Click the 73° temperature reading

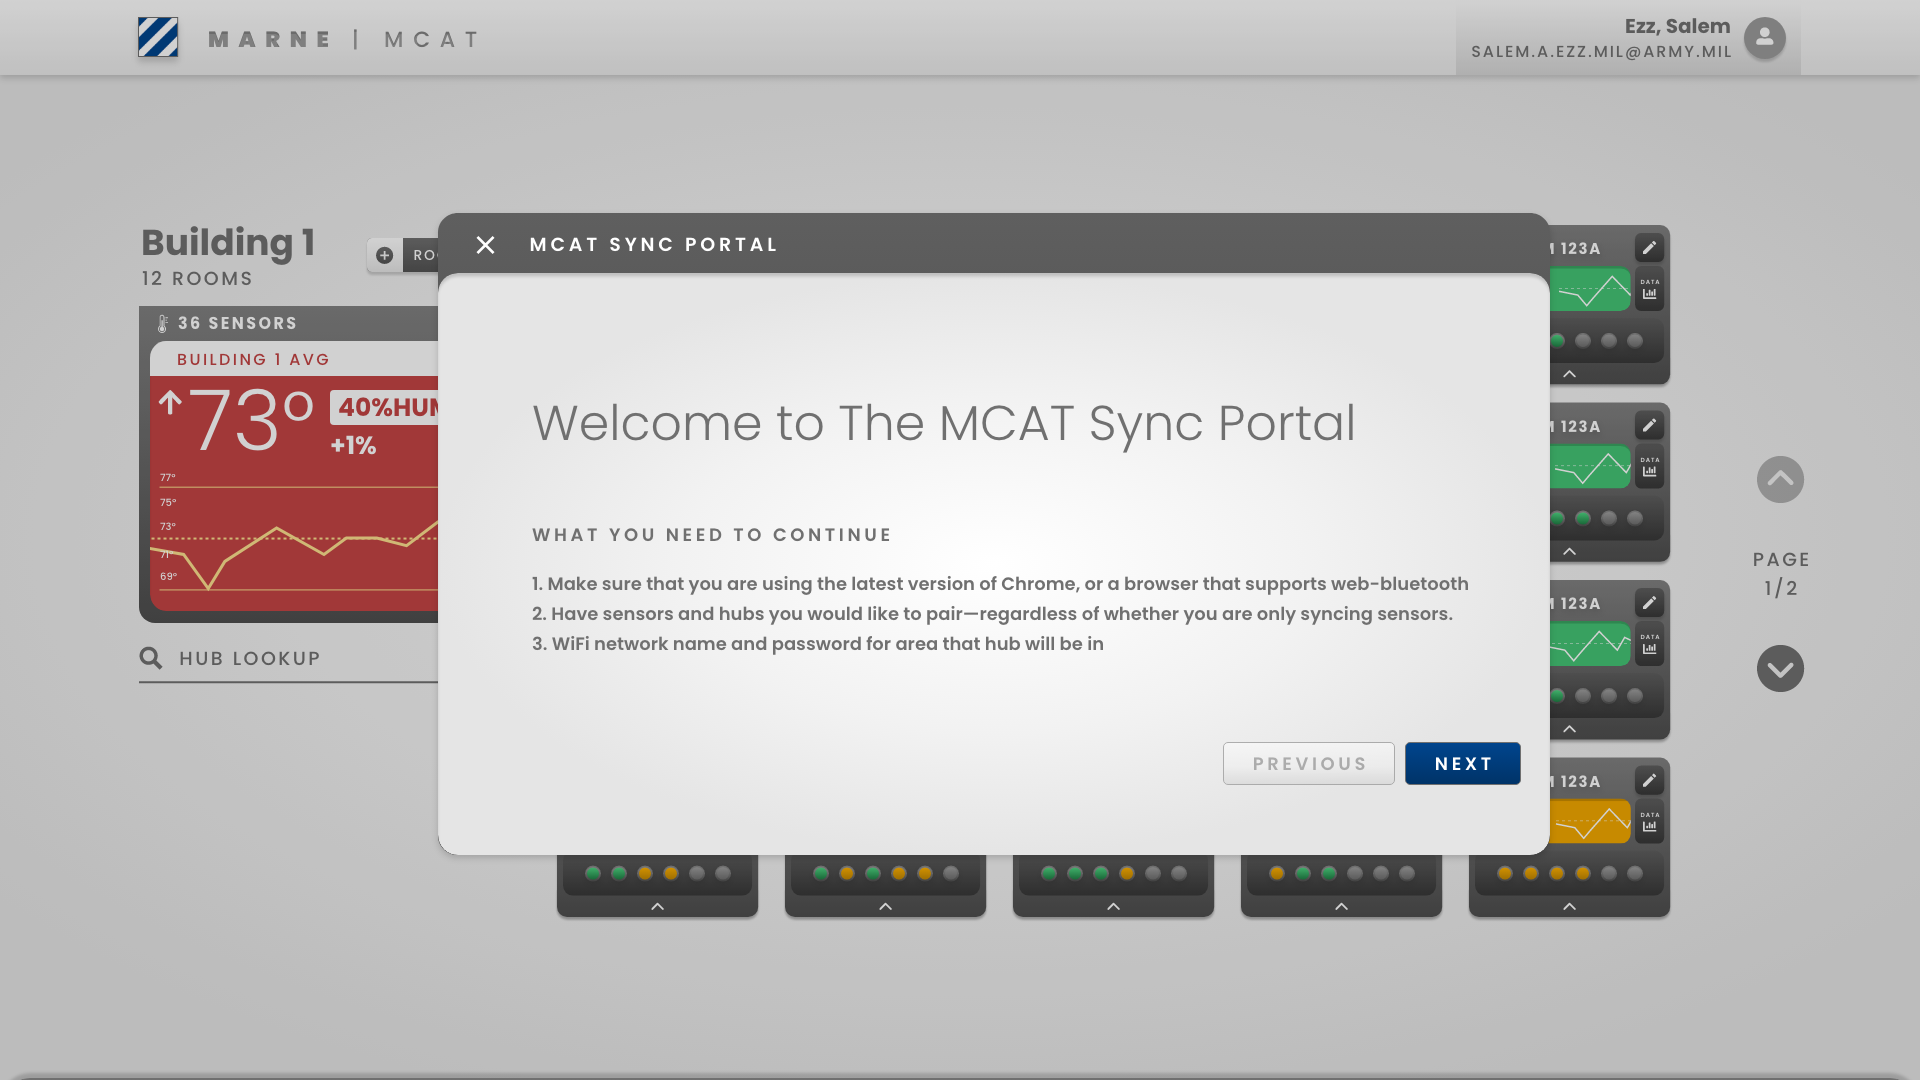click(x=250, y=421)
